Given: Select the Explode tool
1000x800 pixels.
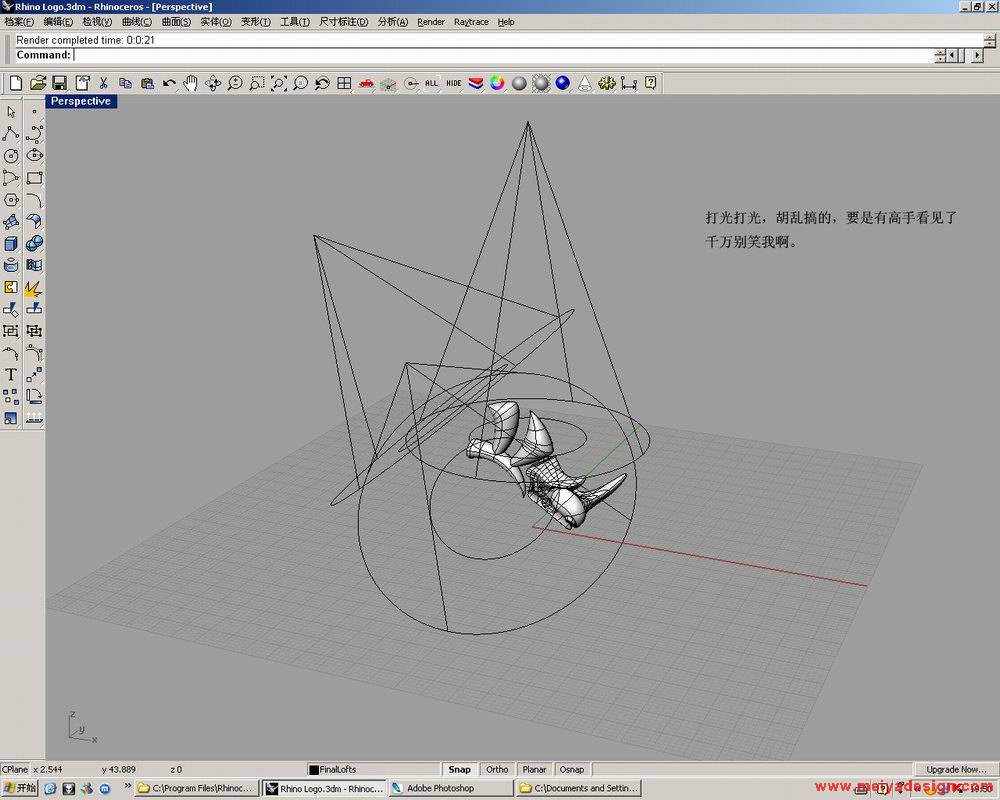Looking at the screenshot, I should pyautogui.click(x=34, y=288).
